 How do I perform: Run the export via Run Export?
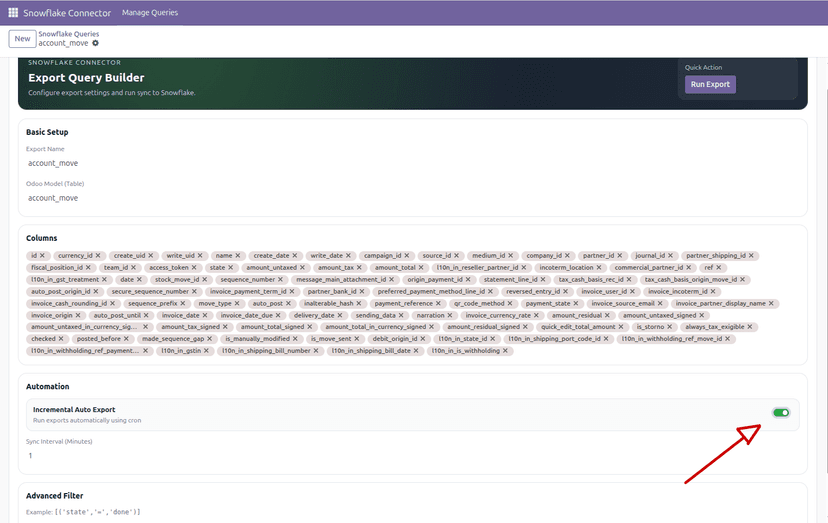(710, 85)
